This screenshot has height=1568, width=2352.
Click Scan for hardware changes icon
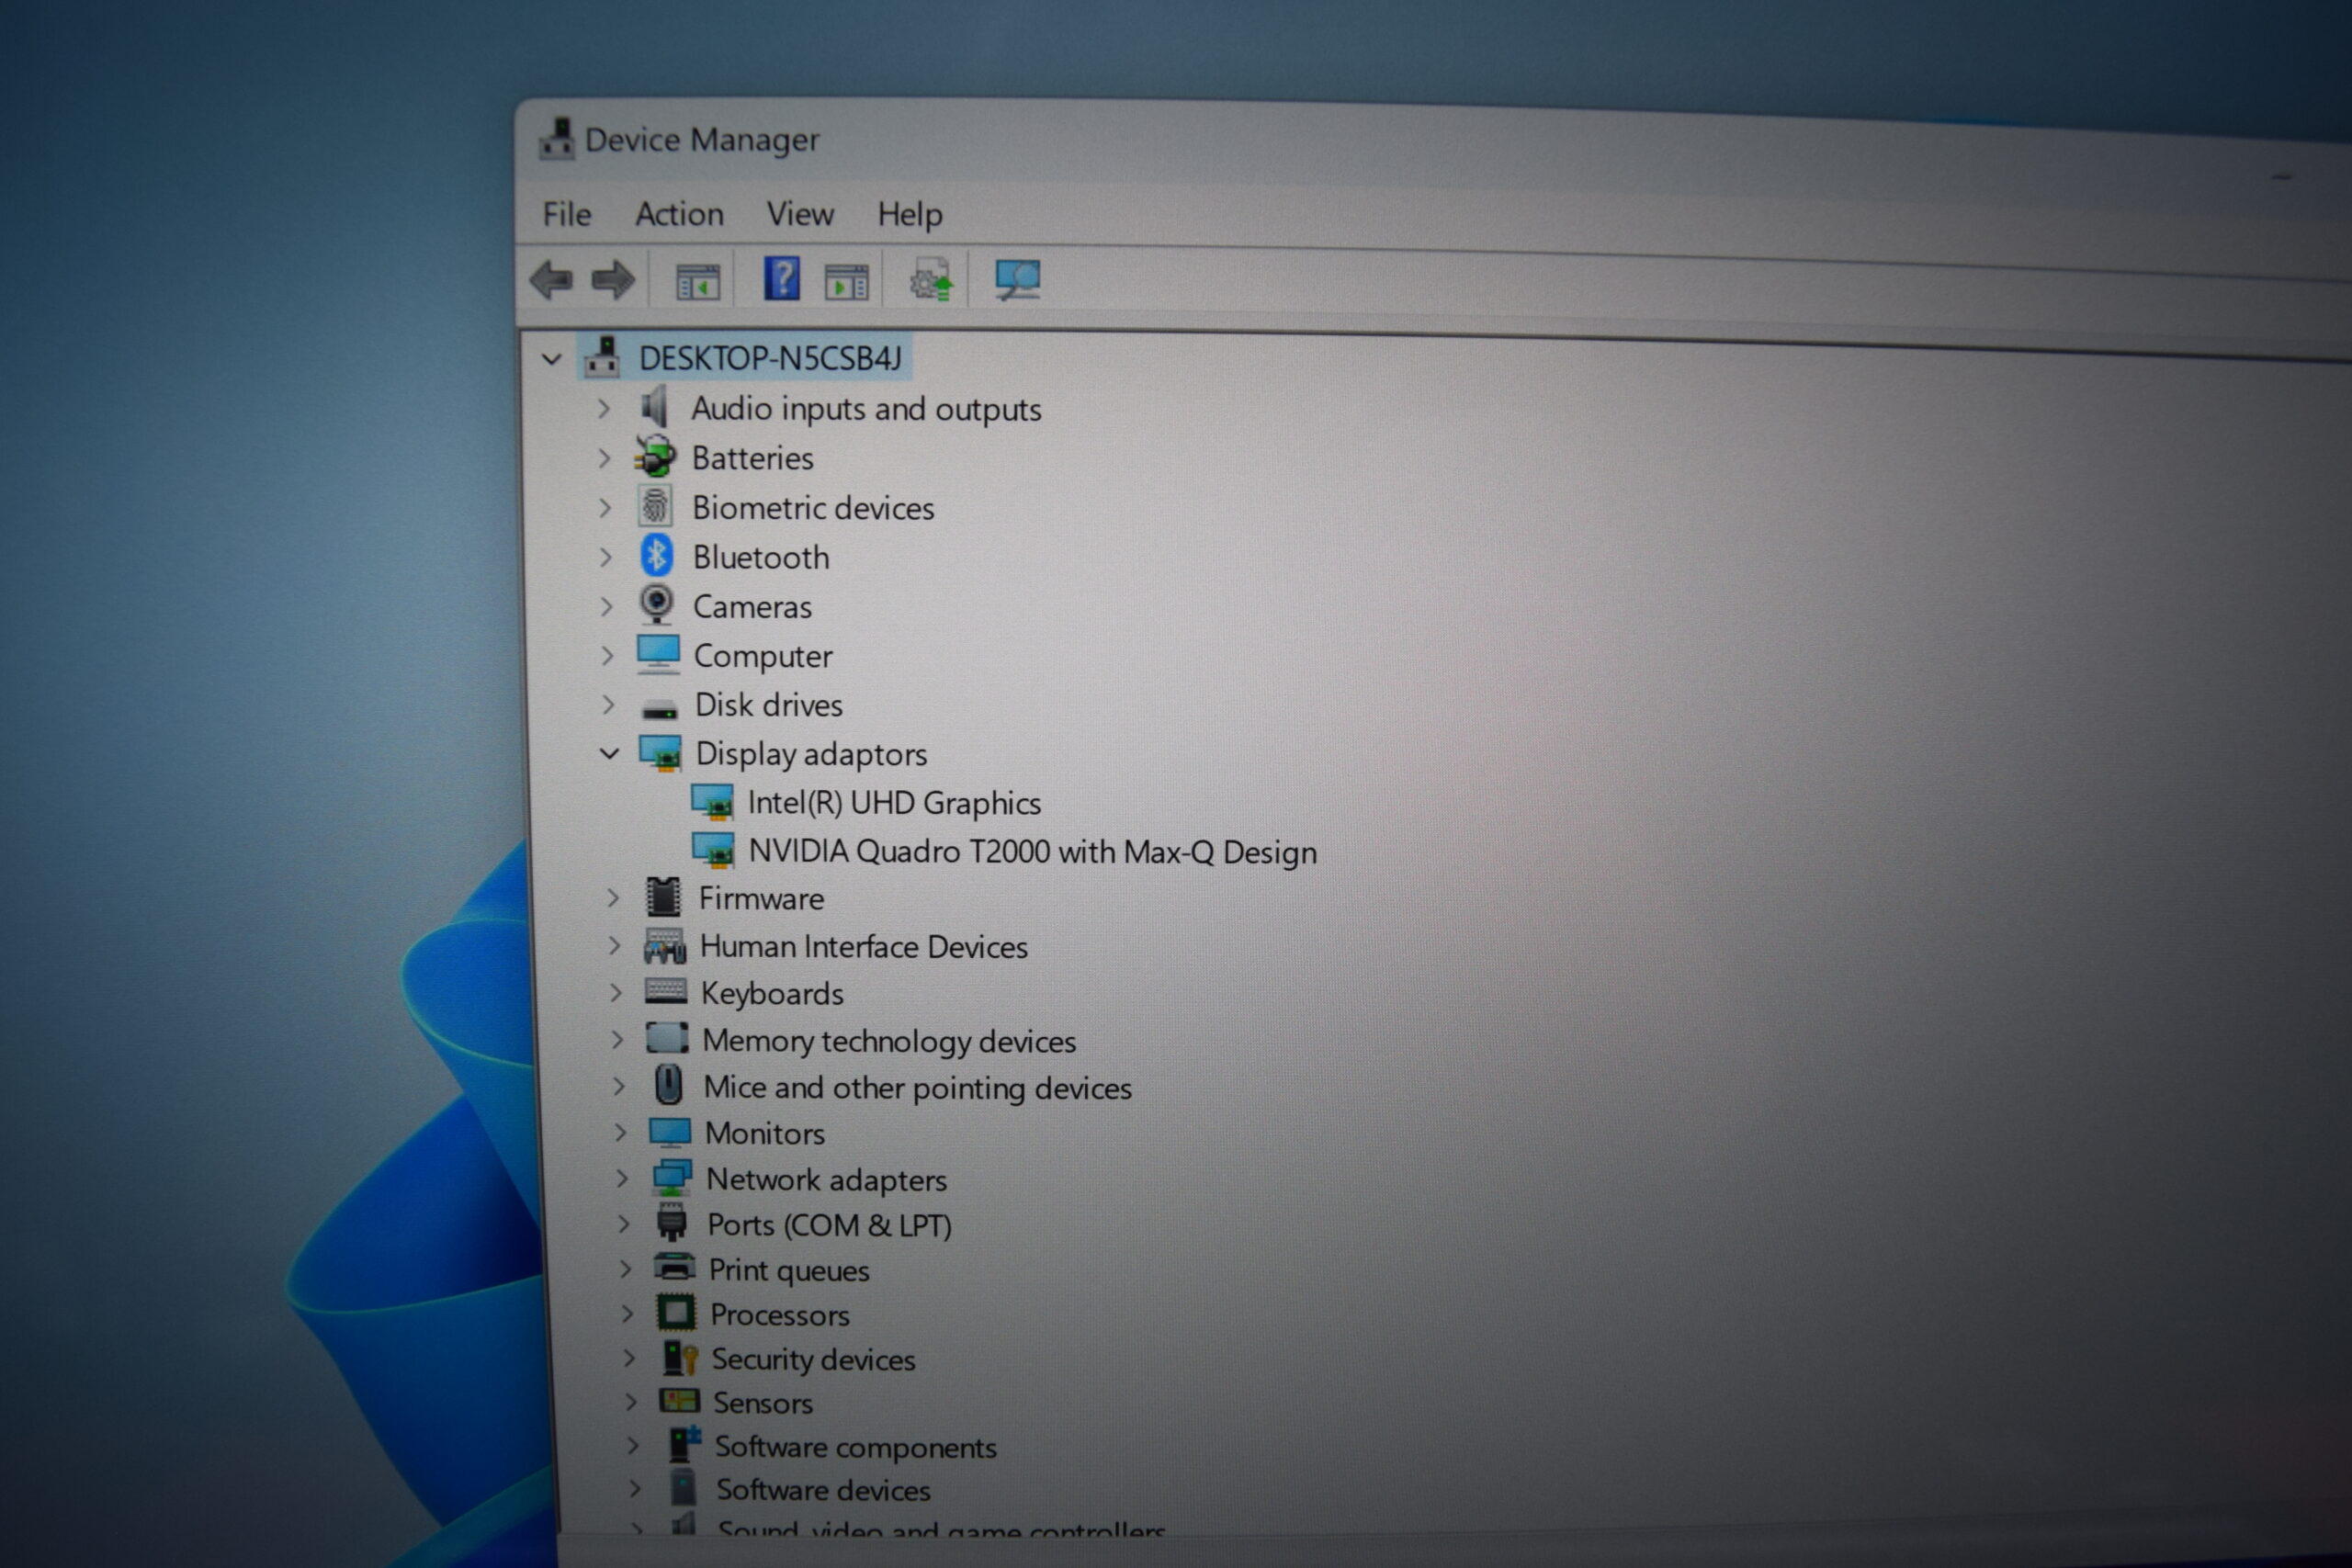pyautogui.click(x=1017, y=280)
